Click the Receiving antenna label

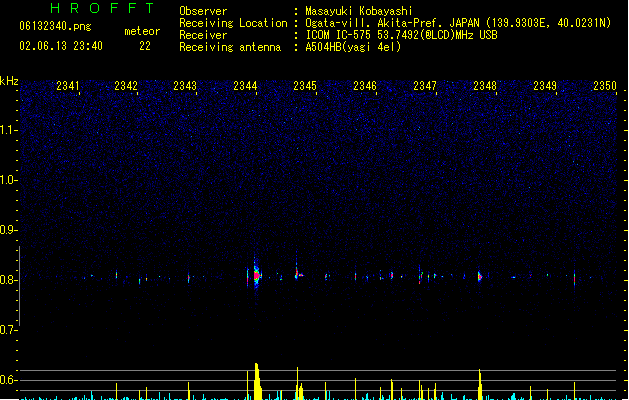(230, 47)
